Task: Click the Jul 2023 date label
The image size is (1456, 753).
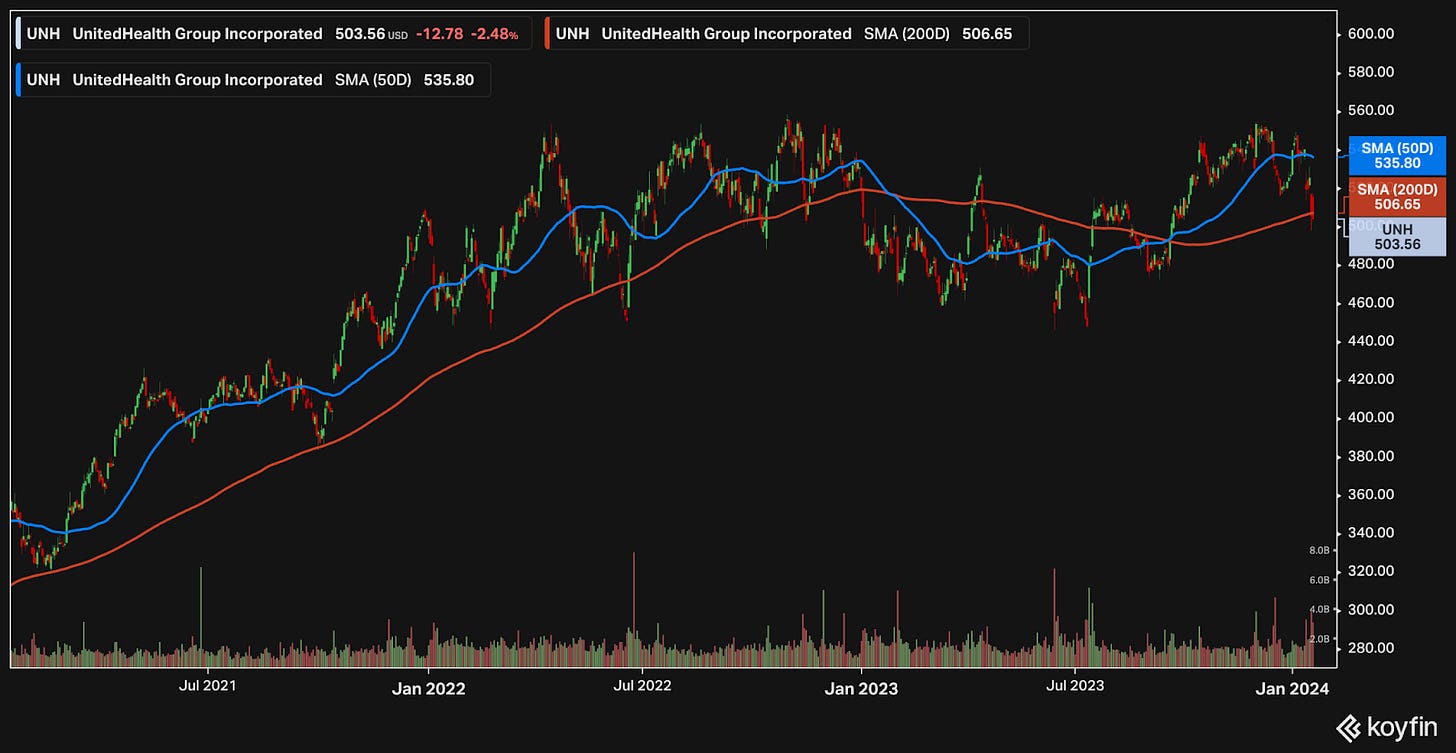Action: pos(1075,688)
